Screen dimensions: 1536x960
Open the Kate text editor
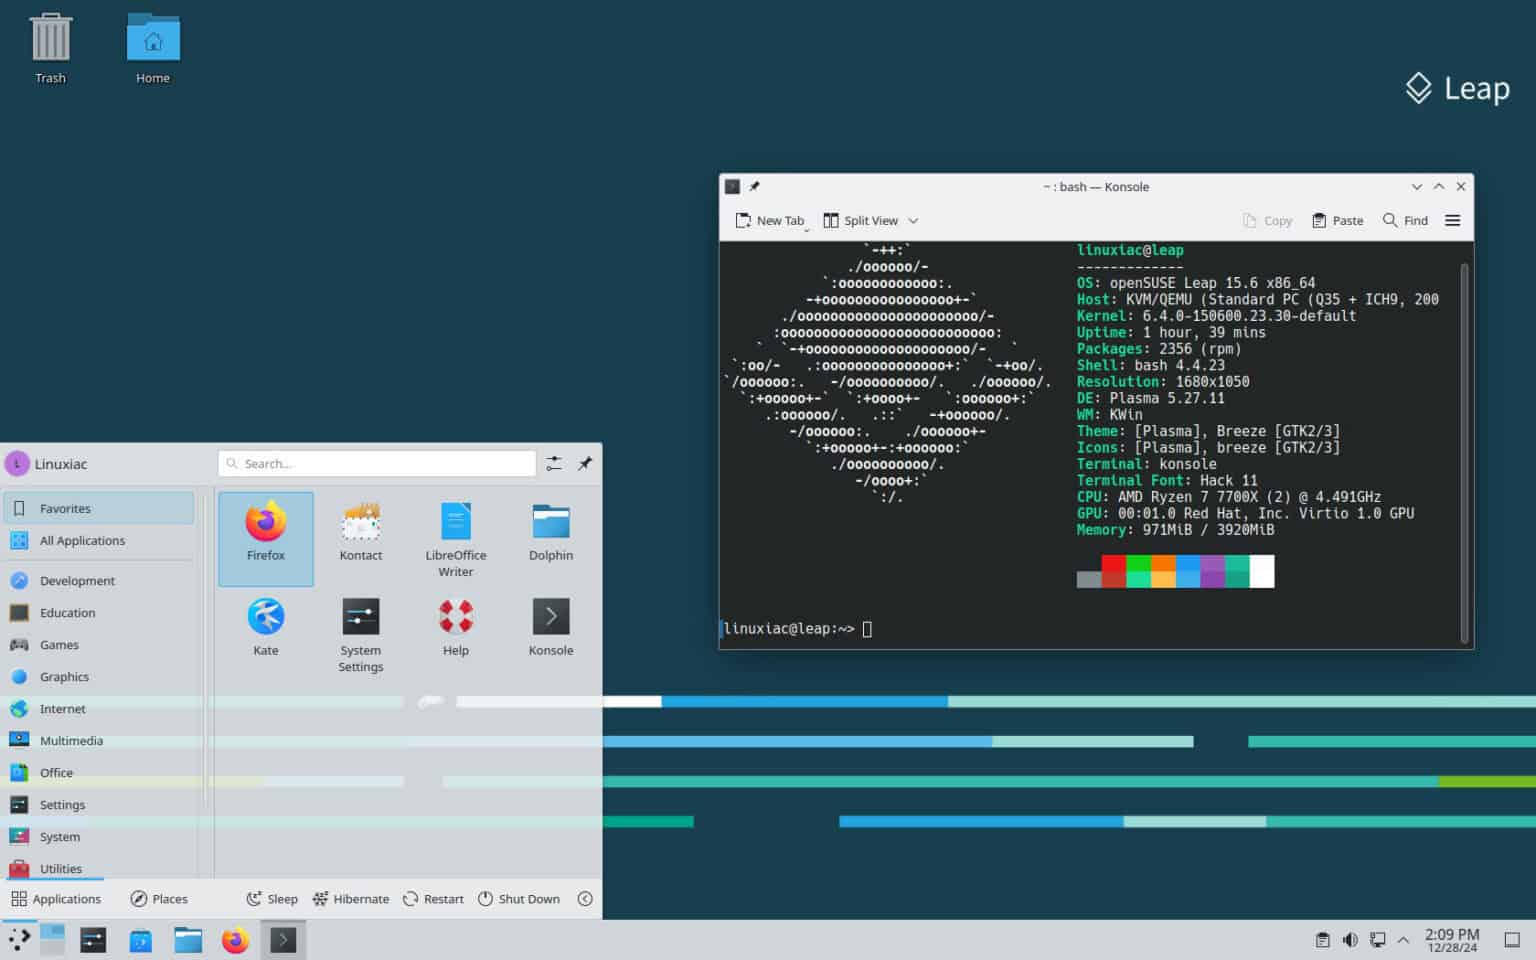tap(265, 625)
